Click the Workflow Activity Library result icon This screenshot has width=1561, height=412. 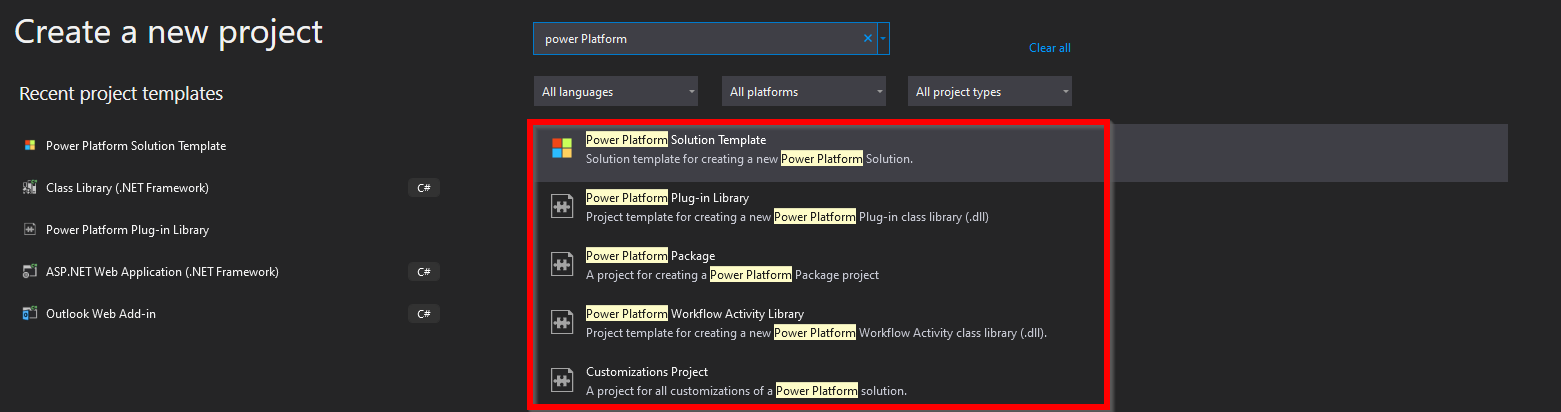click(562, 322)
